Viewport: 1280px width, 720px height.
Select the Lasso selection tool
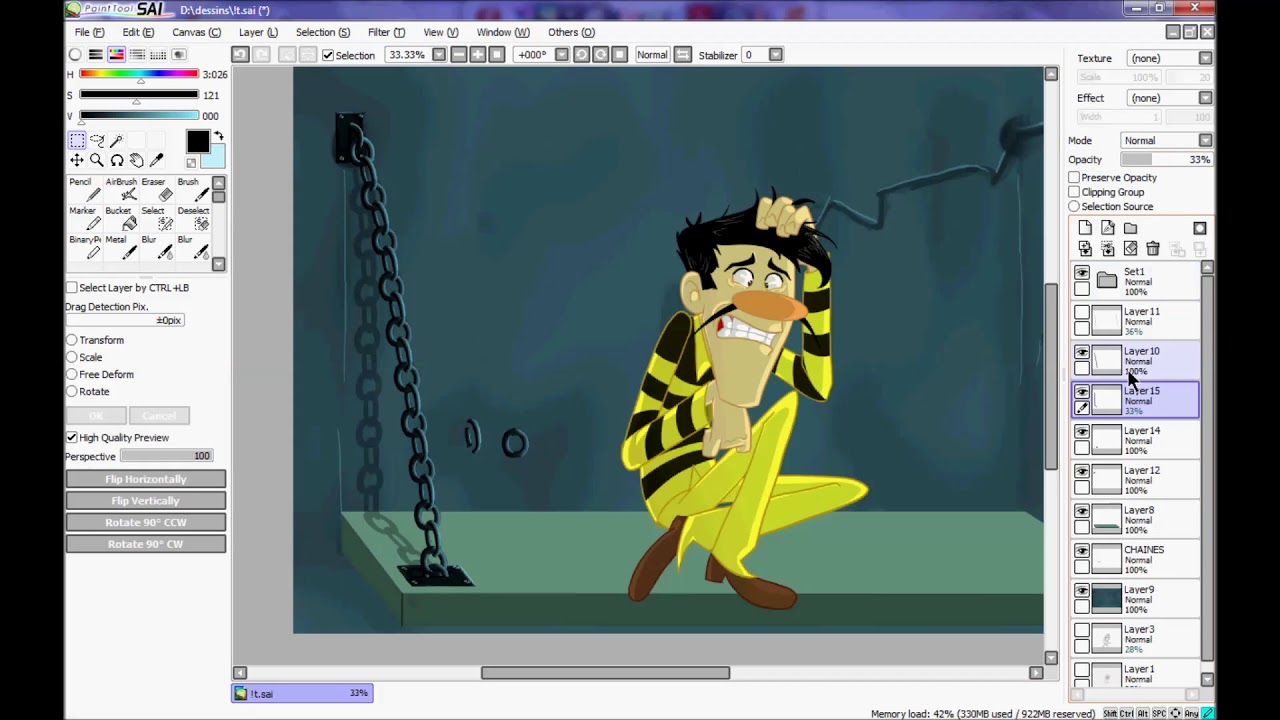(97, 141)
